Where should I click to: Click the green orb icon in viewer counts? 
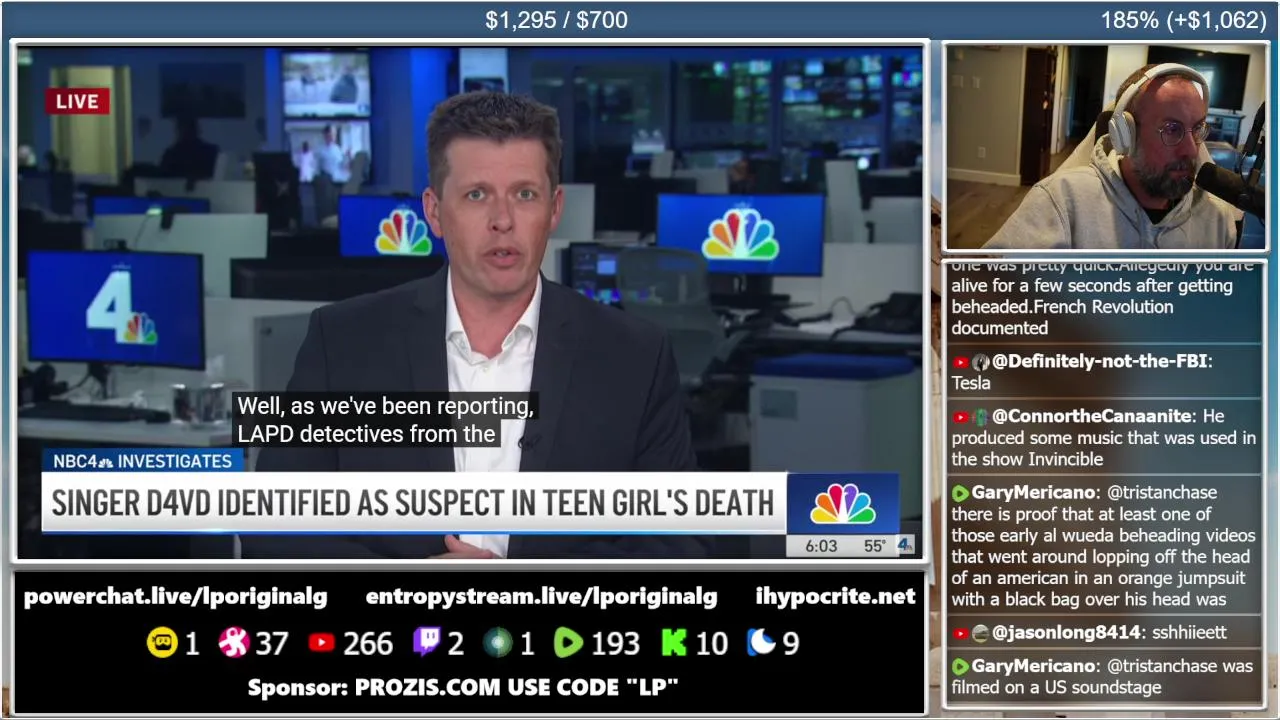[x=497, y=643]
